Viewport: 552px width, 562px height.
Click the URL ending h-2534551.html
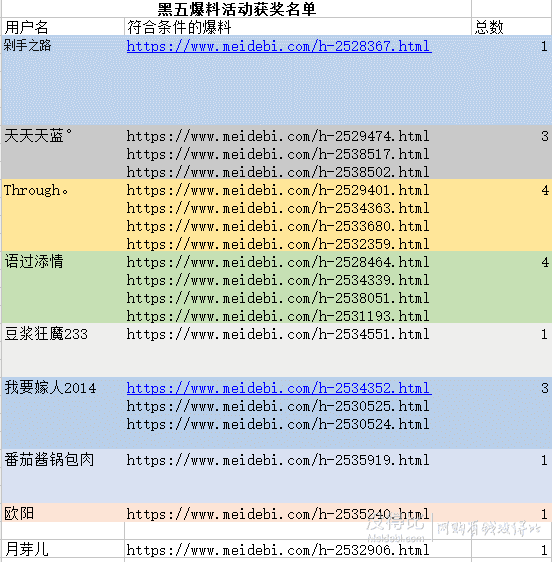(x=278, y=334)
